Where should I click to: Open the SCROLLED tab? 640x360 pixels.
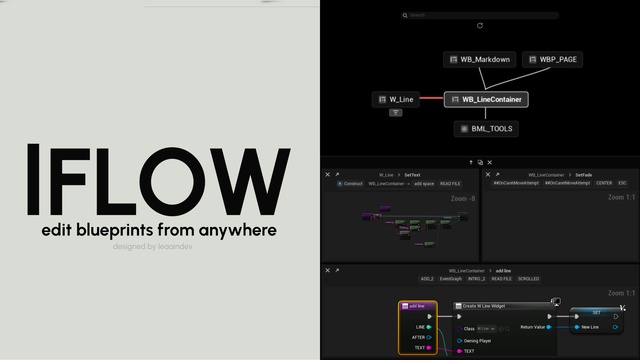click(x=529, y=279)
